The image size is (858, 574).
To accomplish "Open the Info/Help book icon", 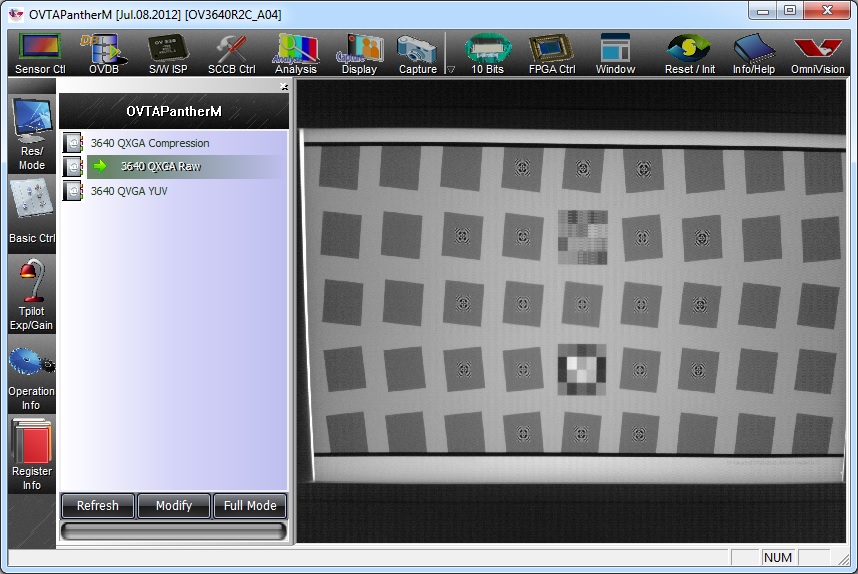I will pos(753,54).
